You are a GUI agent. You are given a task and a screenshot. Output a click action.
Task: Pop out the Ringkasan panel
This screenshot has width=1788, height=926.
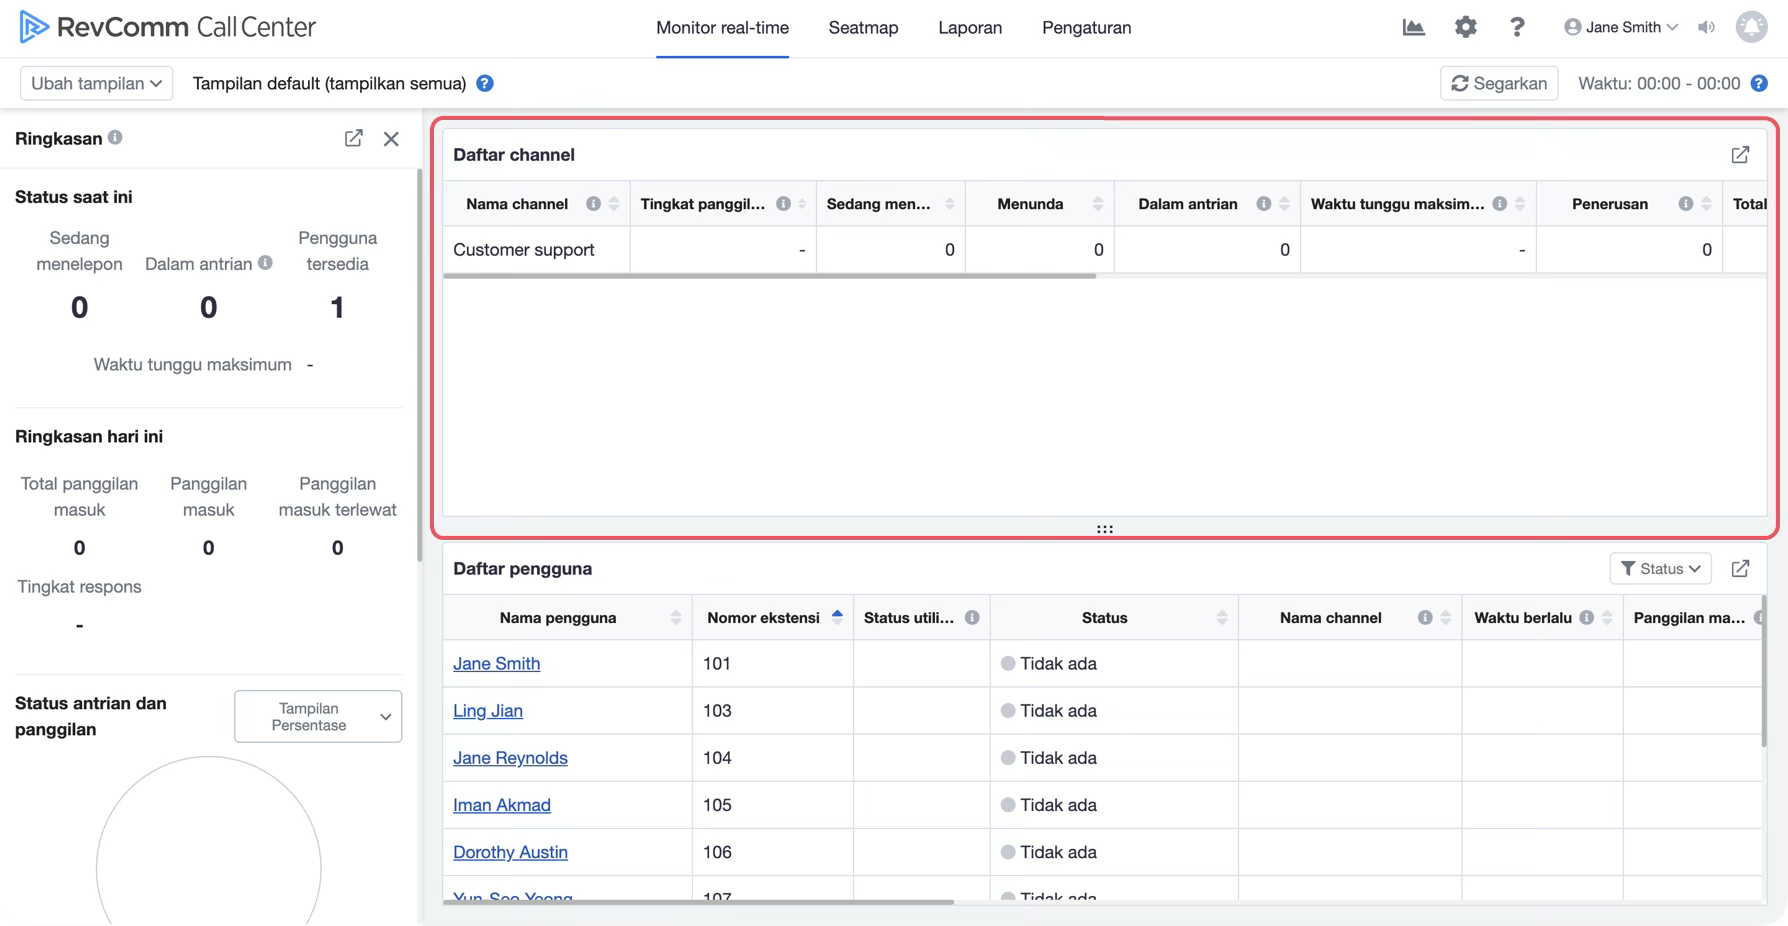tap(353, 138)
